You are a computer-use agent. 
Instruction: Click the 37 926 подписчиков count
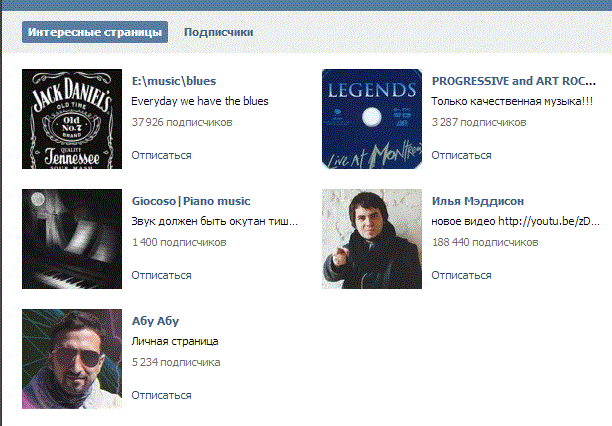click(181, 122)
